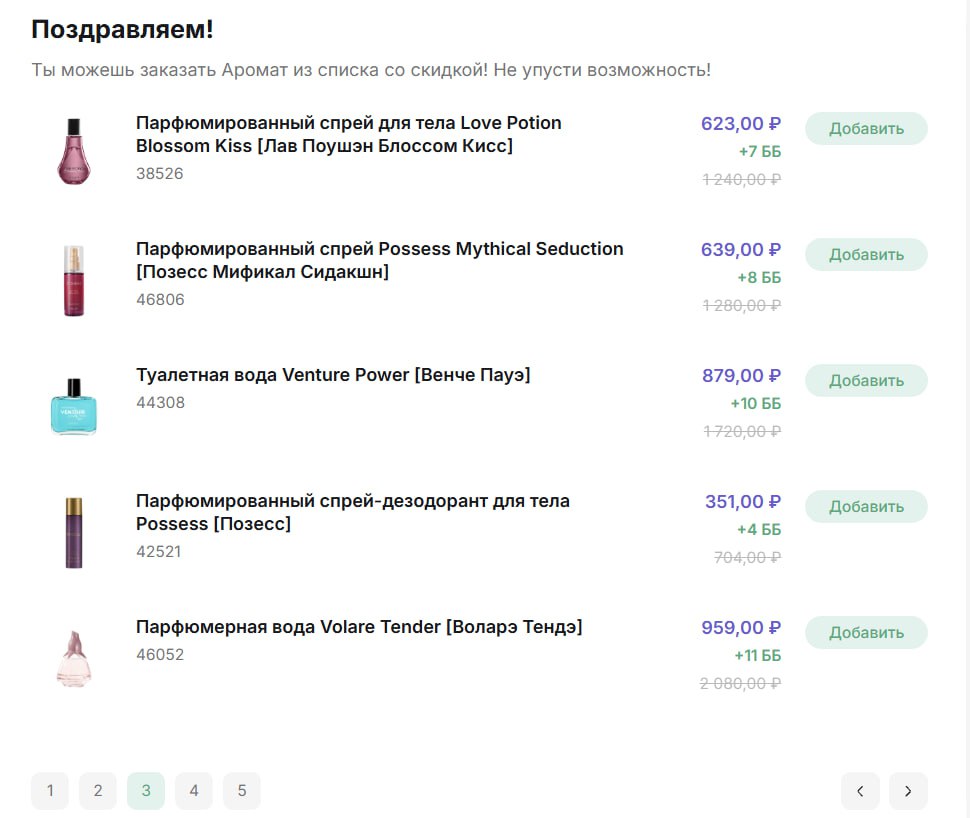Switch to page 4
The width and height of the screenshot is (970, 818).
pos(194,791)
